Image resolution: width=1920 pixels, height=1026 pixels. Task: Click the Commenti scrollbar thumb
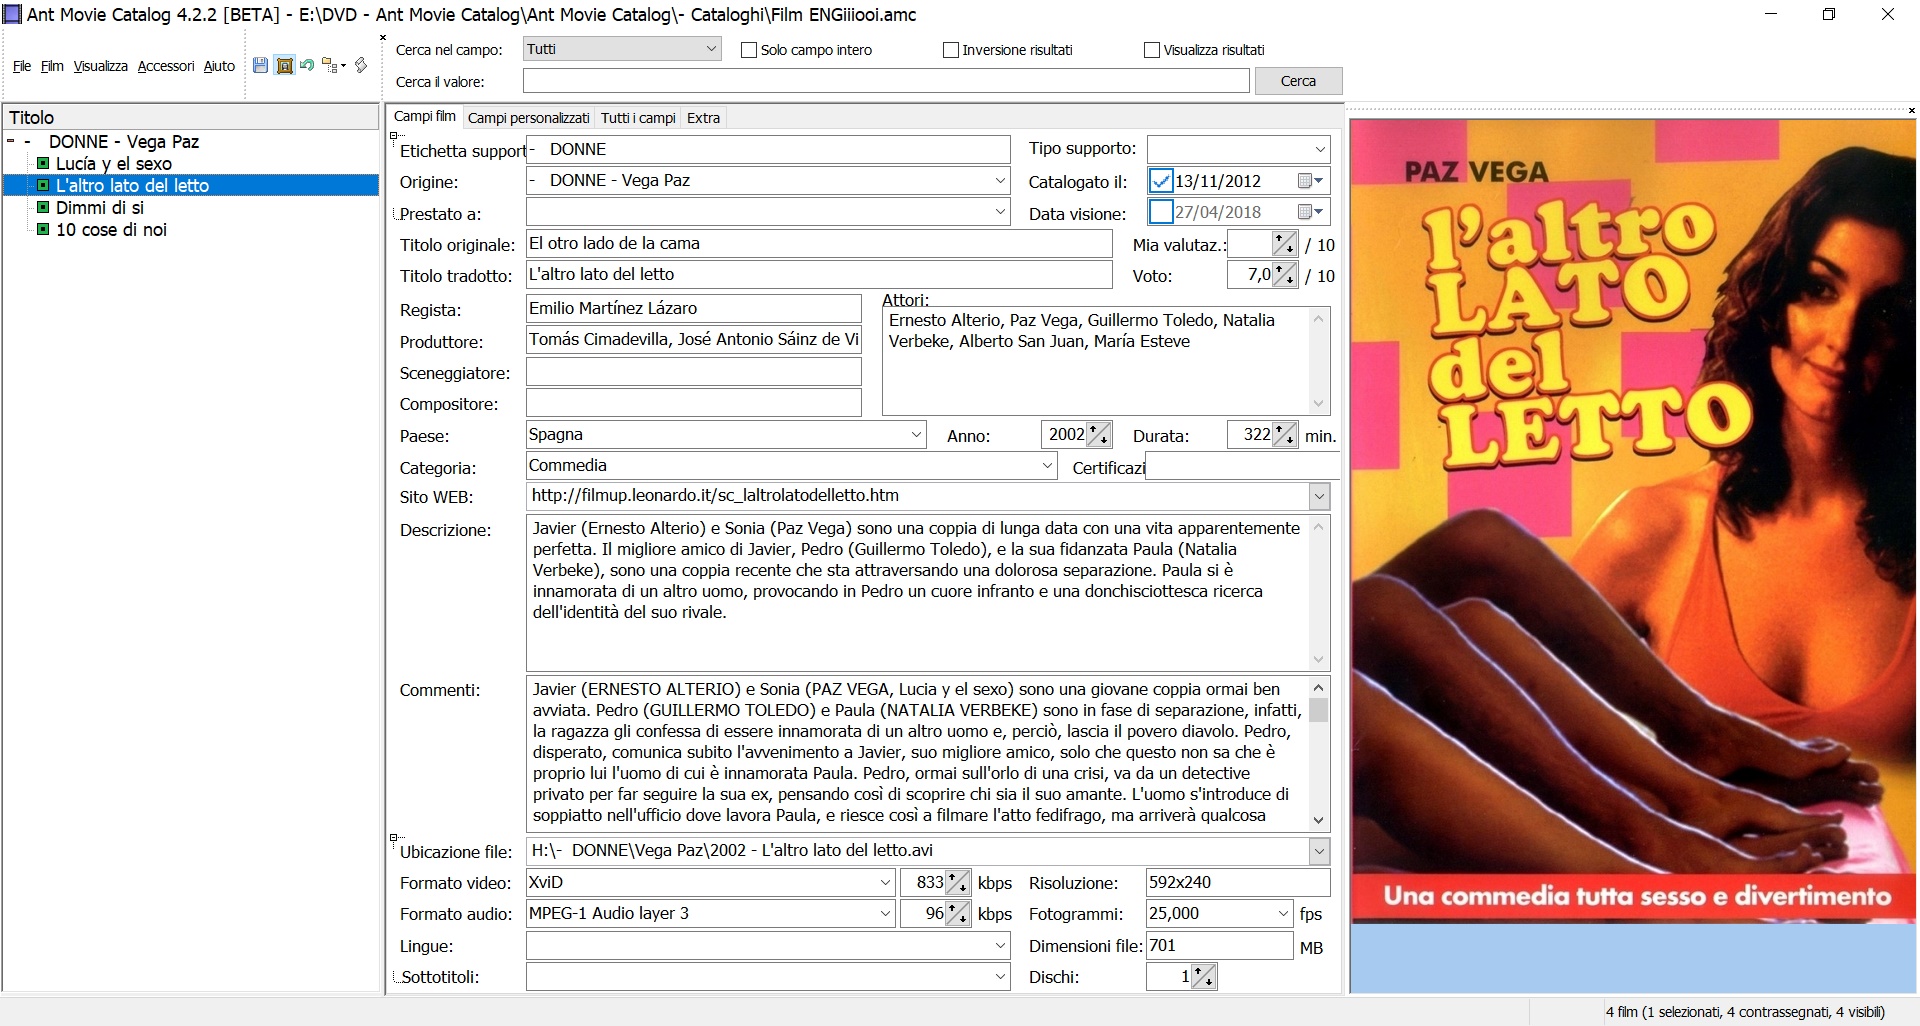point(1319,710)
